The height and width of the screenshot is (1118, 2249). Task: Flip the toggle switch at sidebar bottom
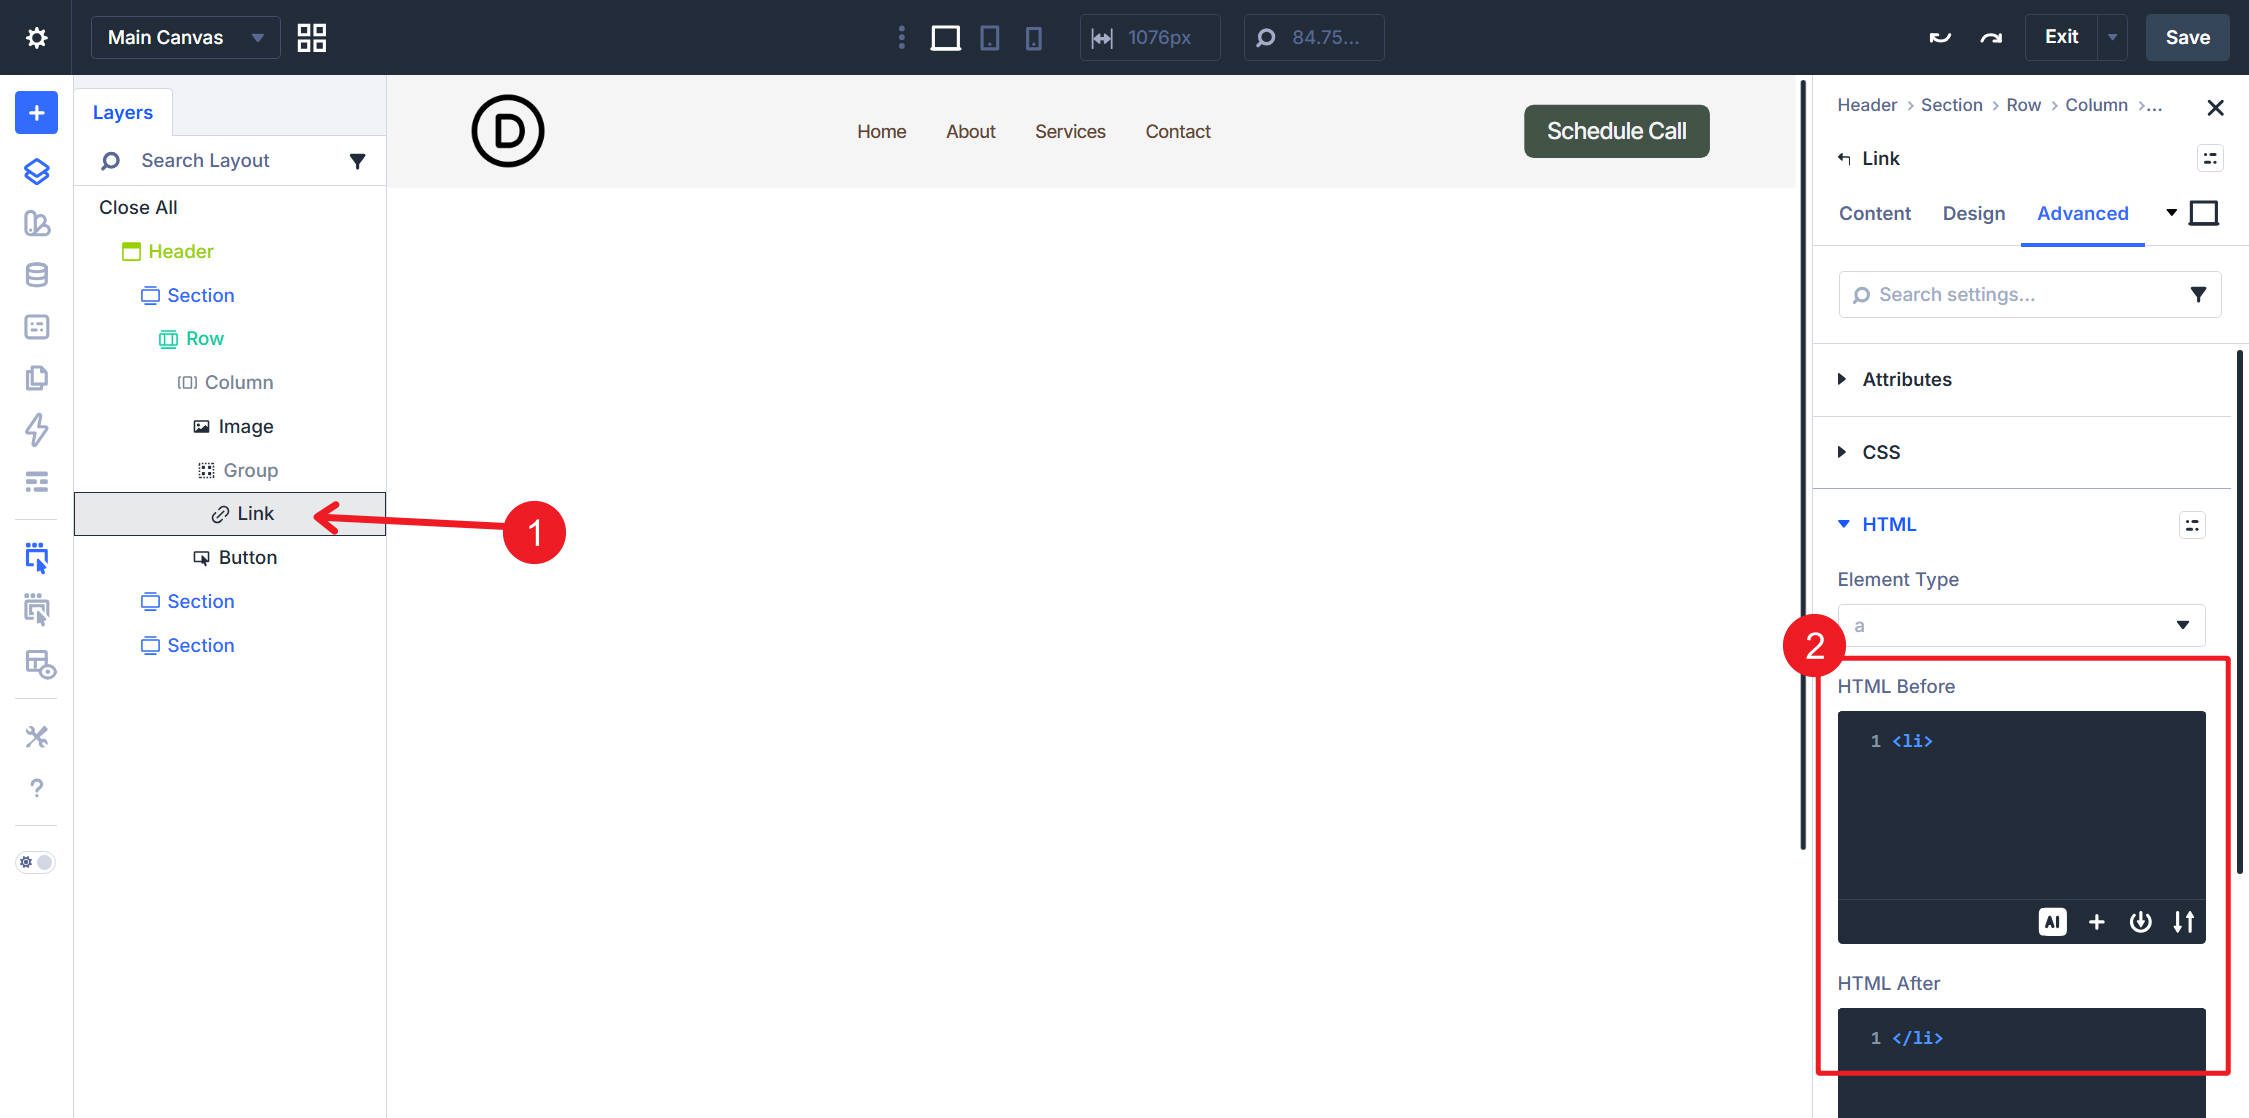tap(35, 861)
